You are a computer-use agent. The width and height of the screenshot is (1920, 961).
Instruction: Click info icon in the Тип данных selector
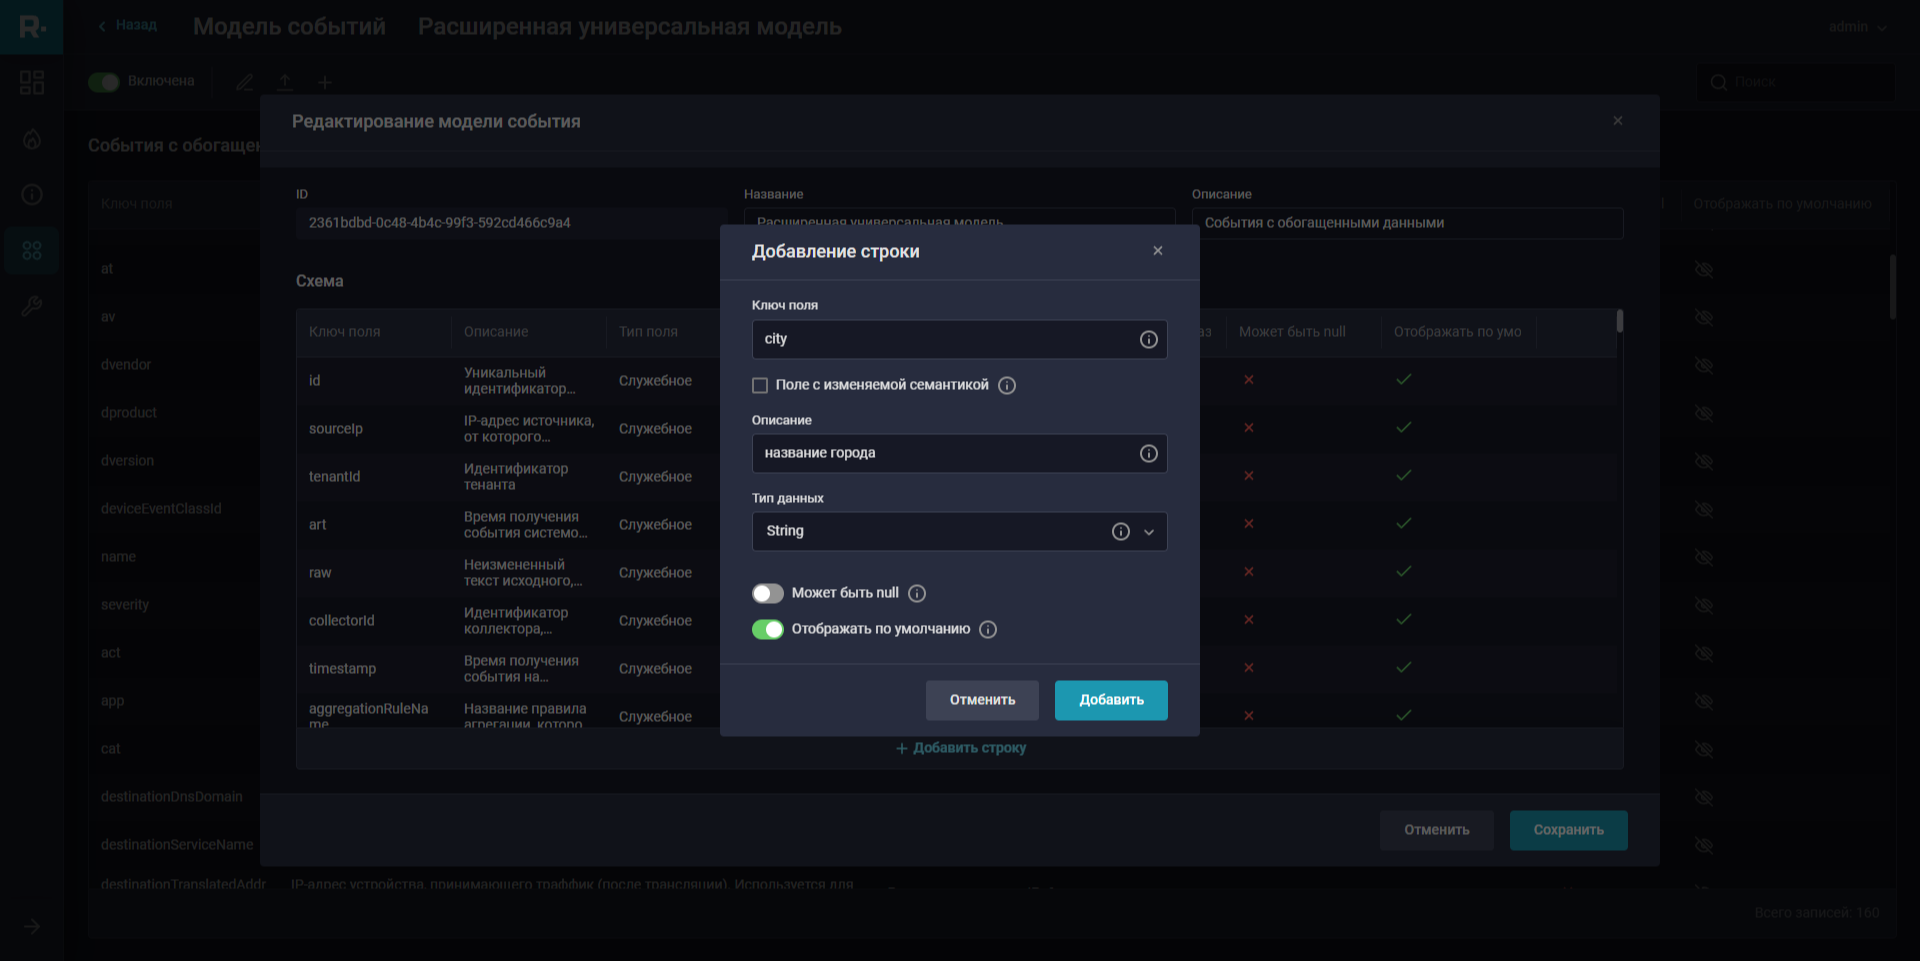point(1121,532)
